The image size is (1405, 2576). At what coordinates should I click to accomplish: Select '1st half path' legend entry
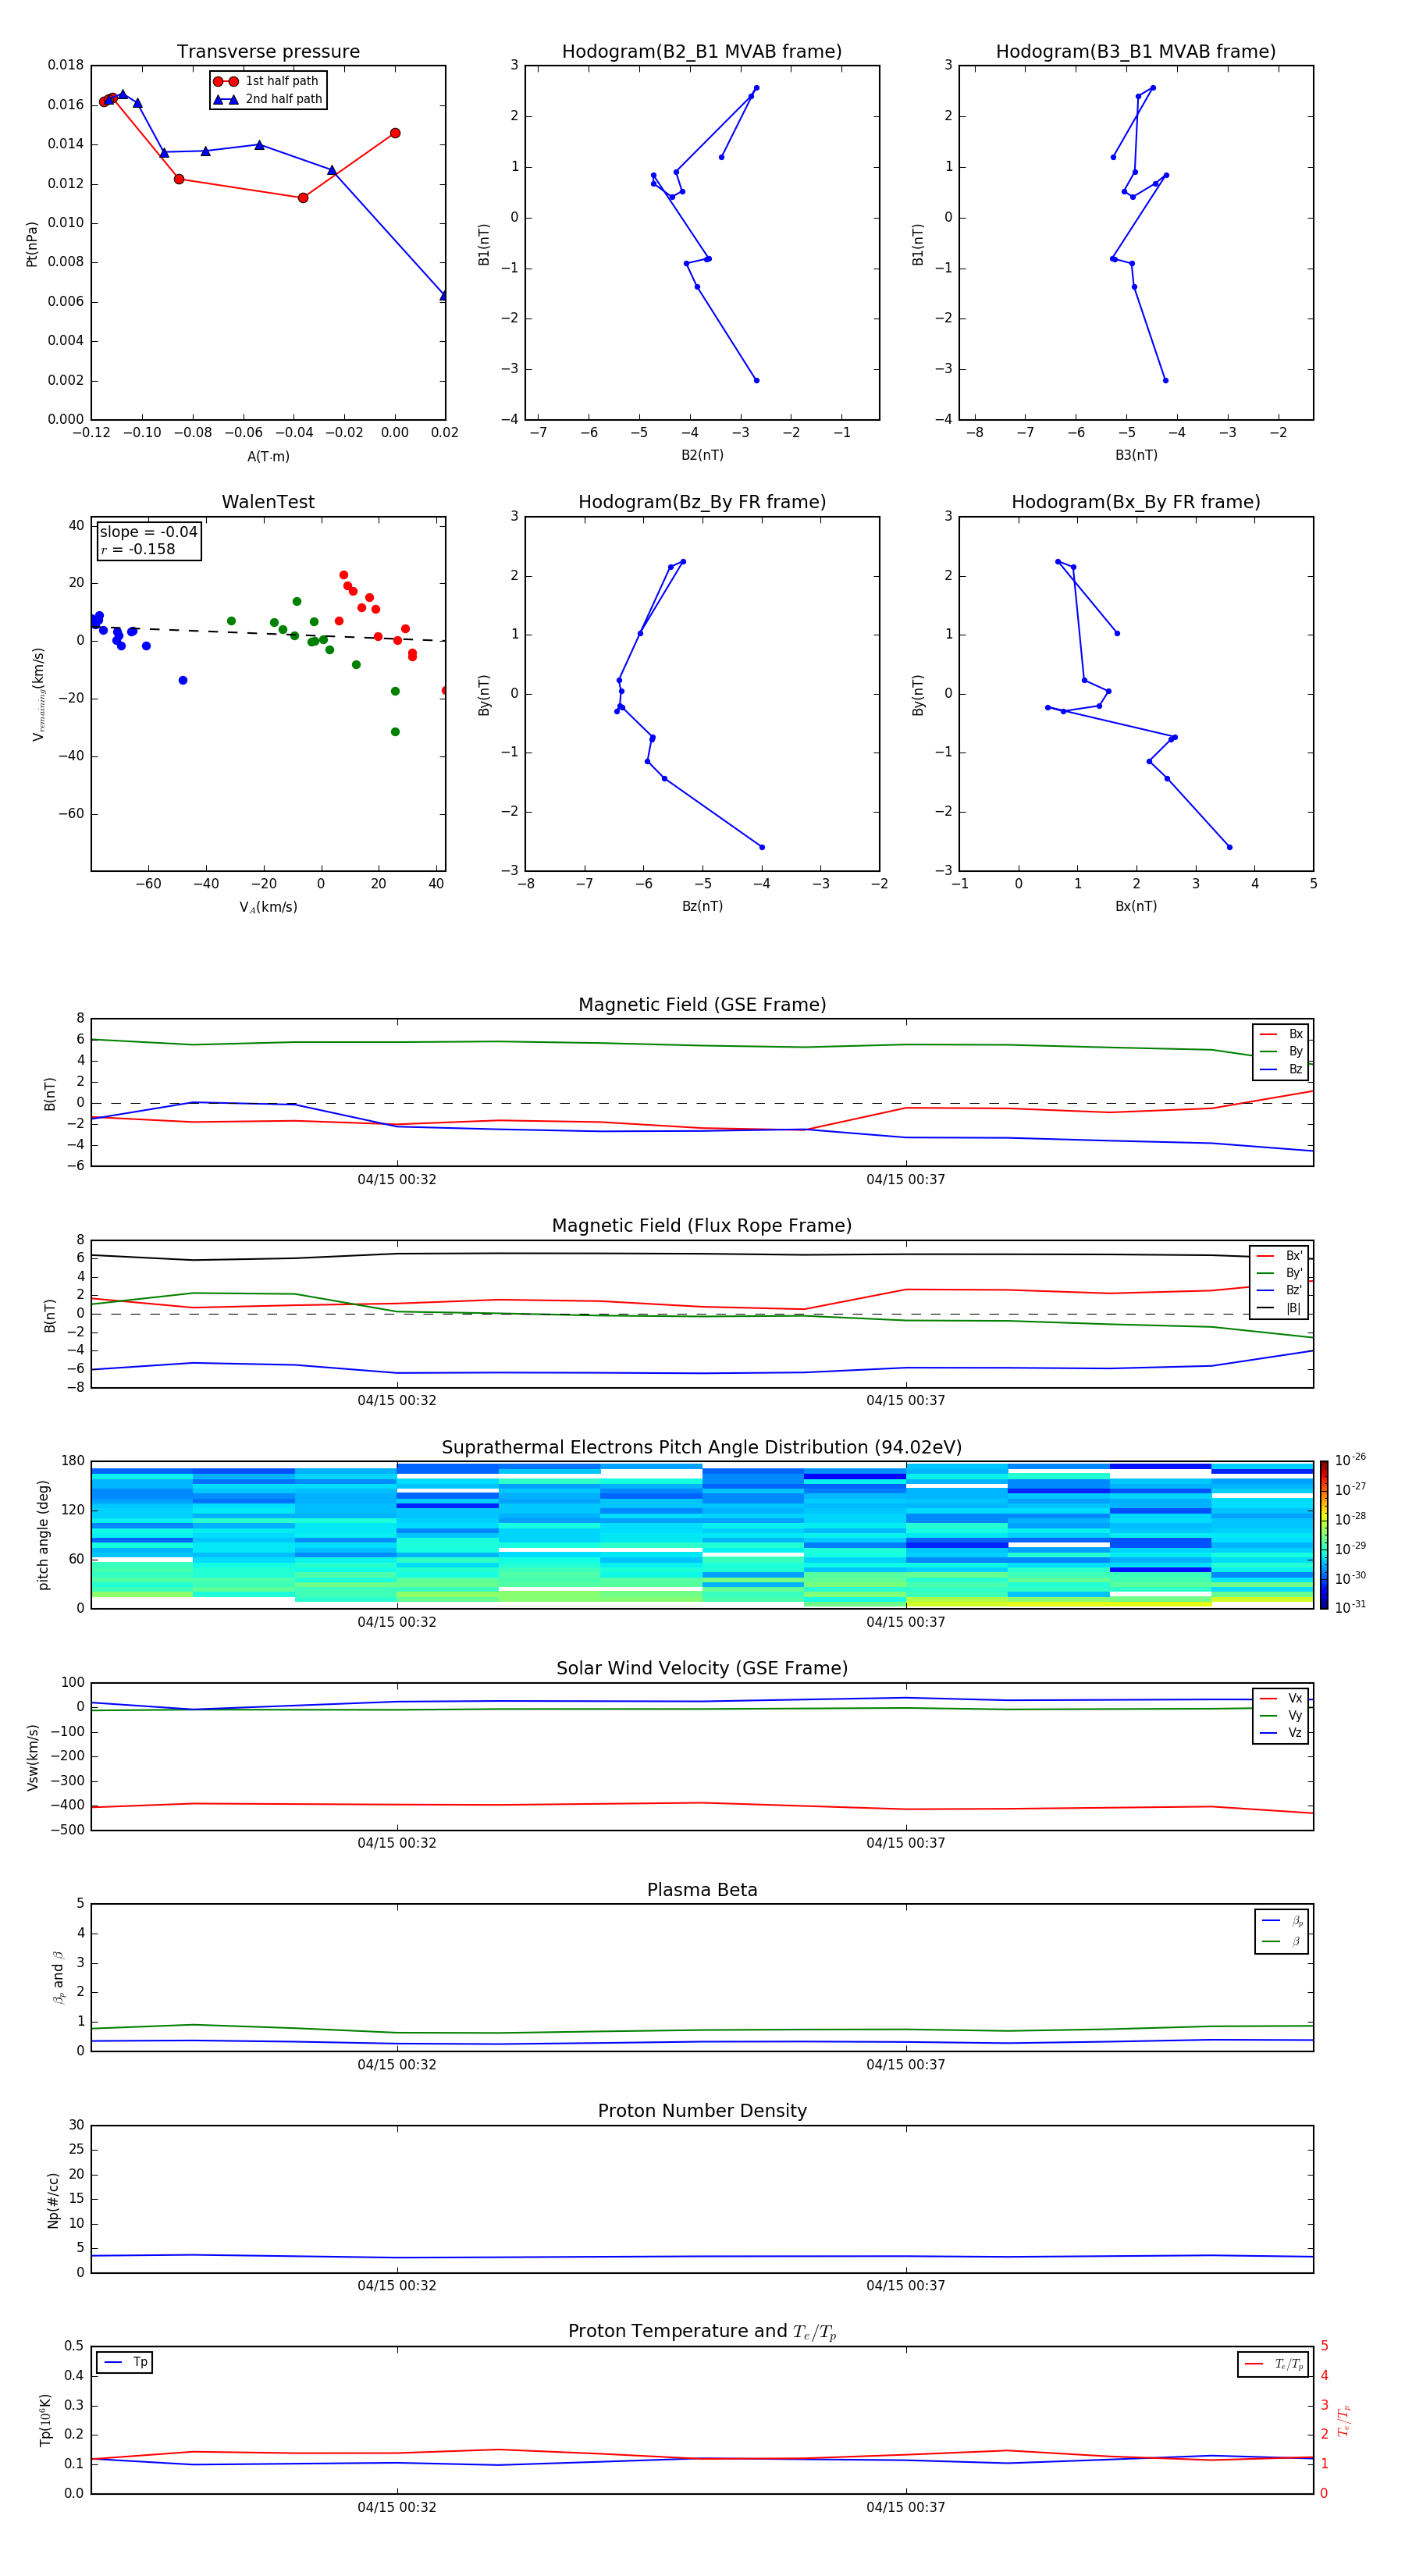(x=266, y=81)
